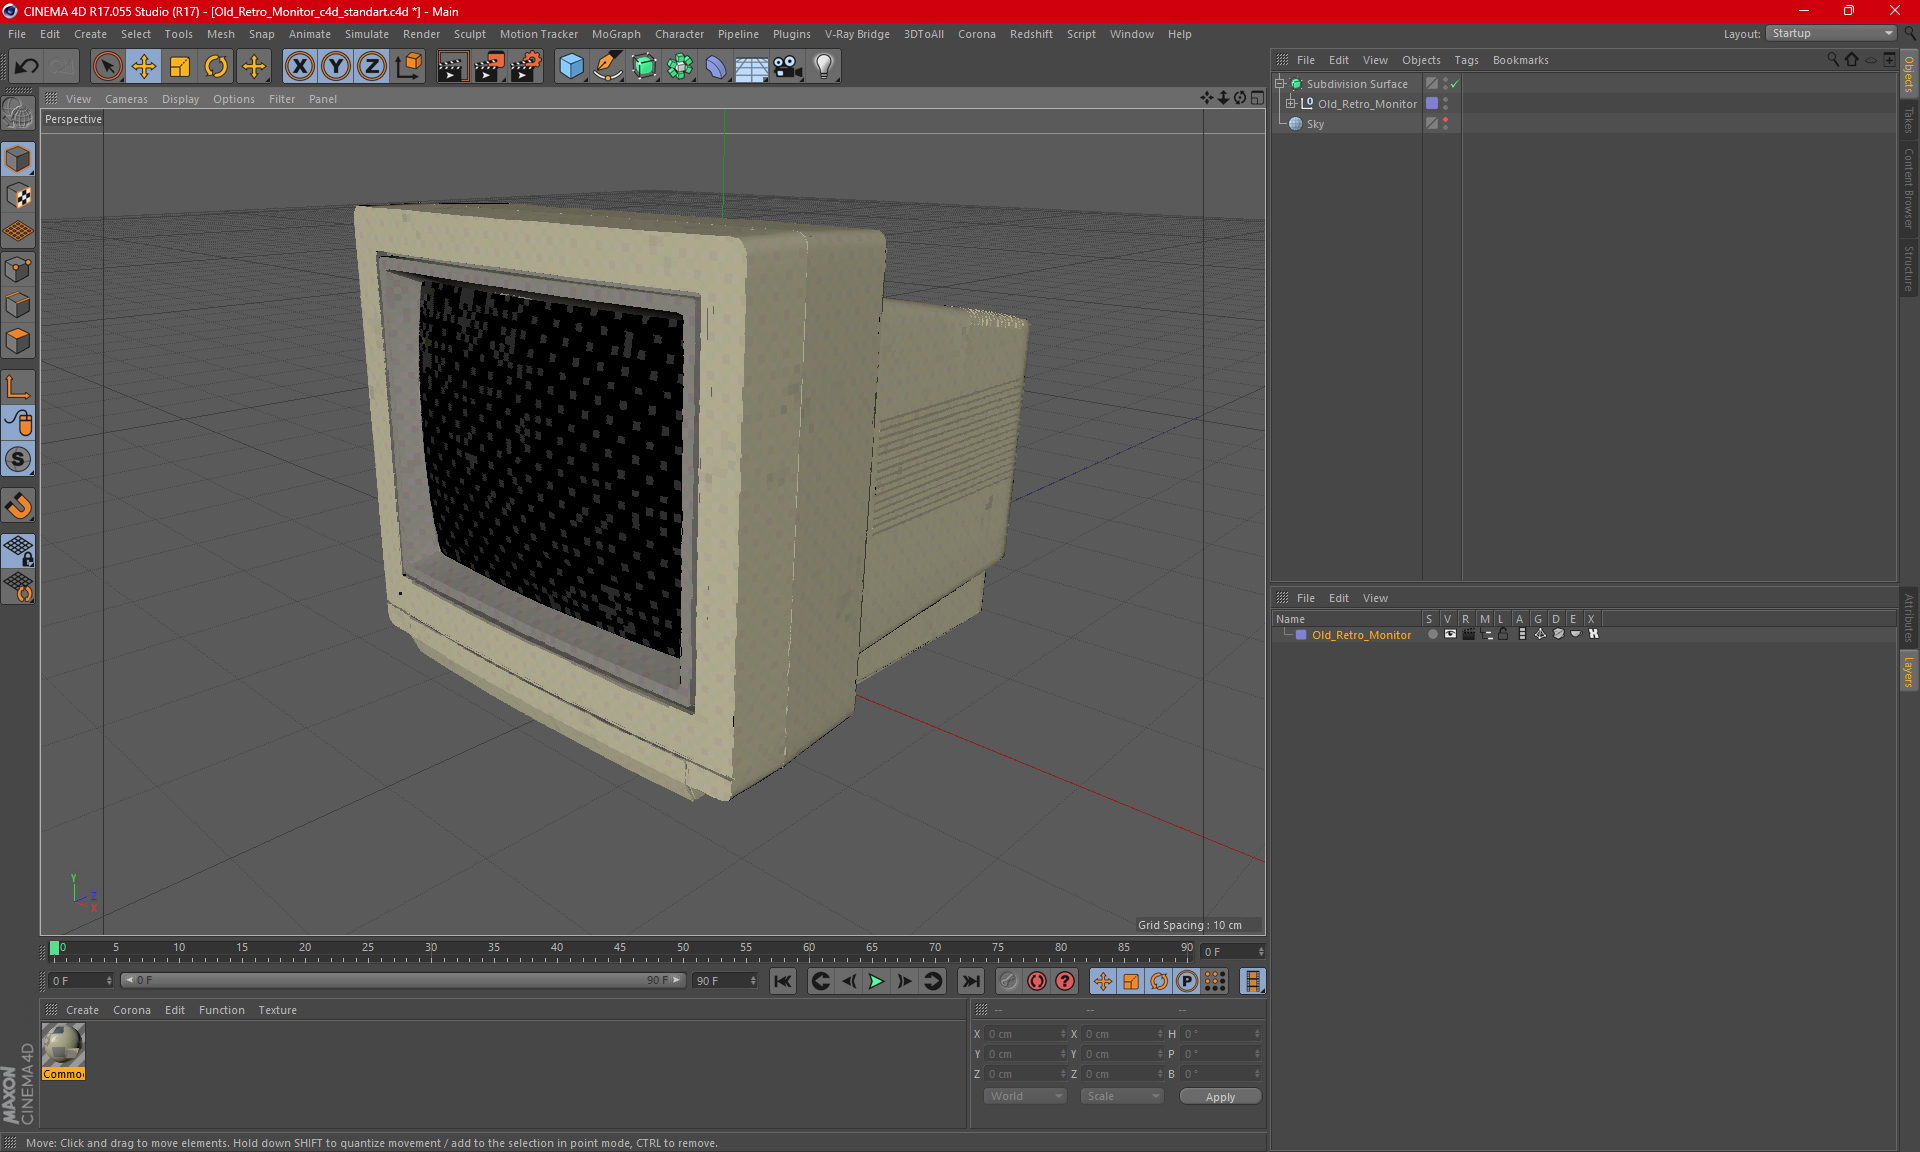Go to start of animation
This screenshot has height=1152, width=1920.
(783, 981)
